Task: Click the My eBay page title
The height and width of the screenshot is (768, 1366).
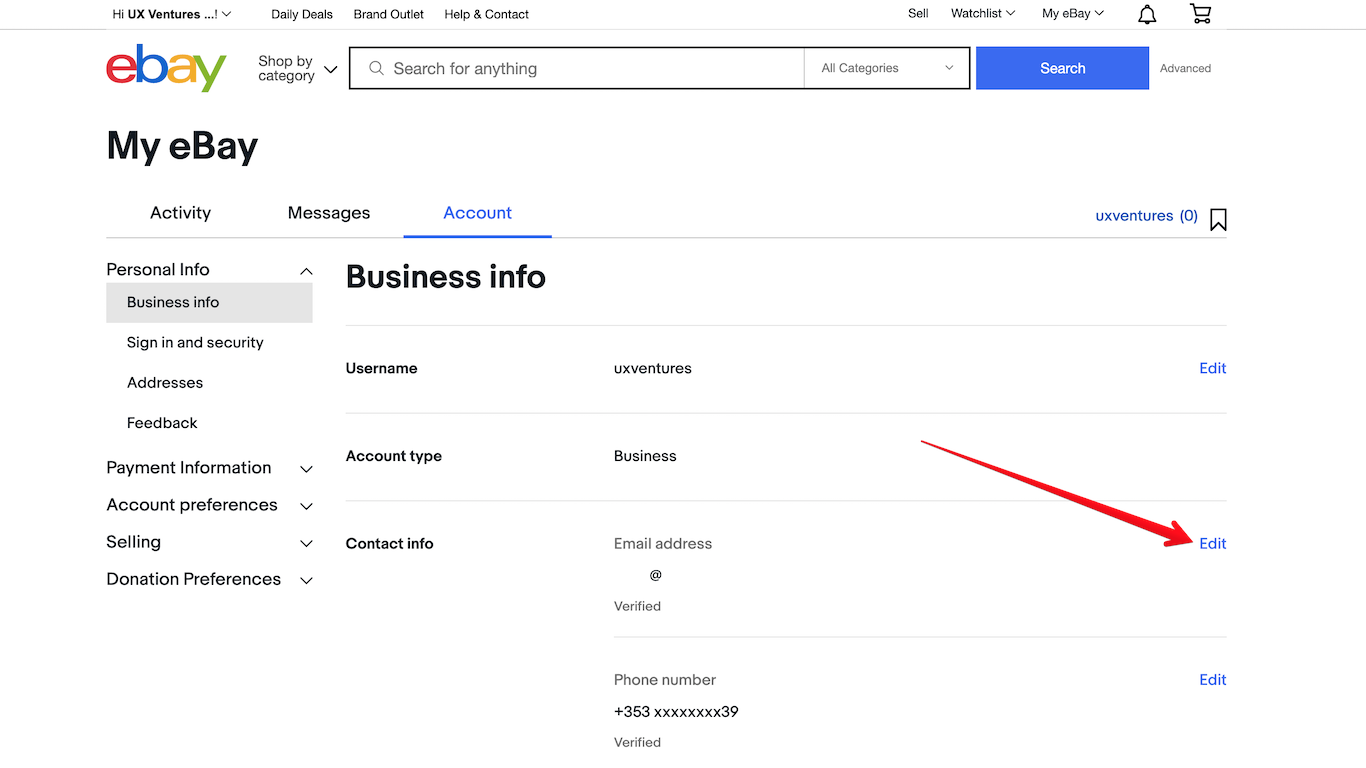Action: tap(182, 146)
